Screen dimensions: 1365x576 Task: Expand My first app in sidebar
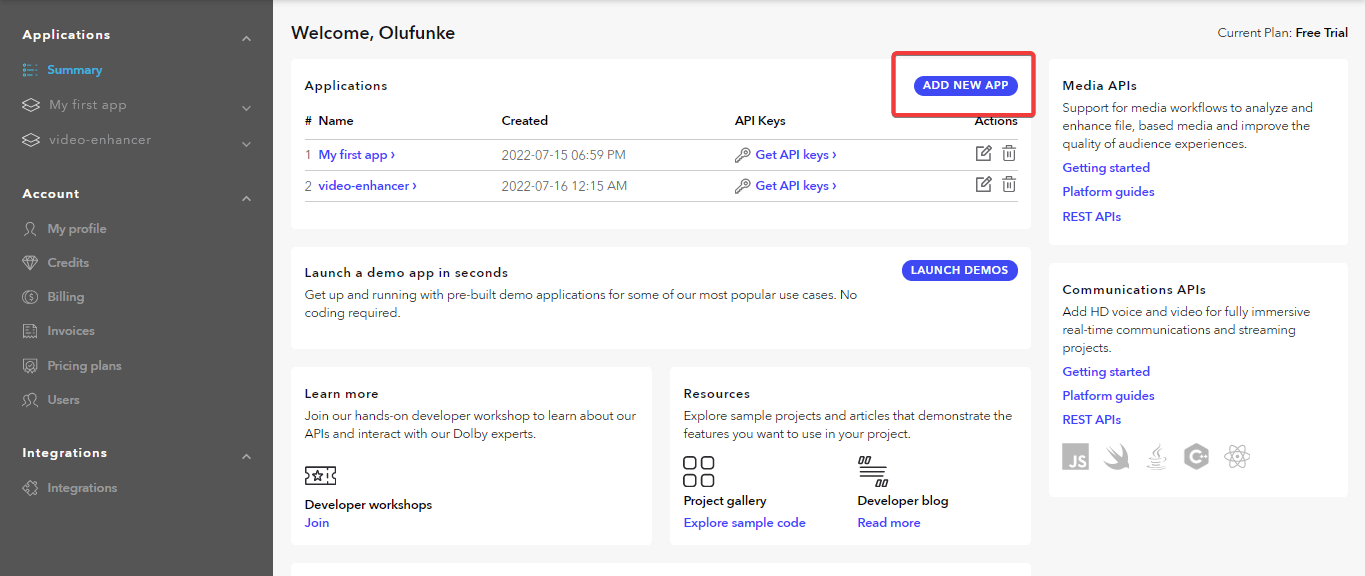246,108
